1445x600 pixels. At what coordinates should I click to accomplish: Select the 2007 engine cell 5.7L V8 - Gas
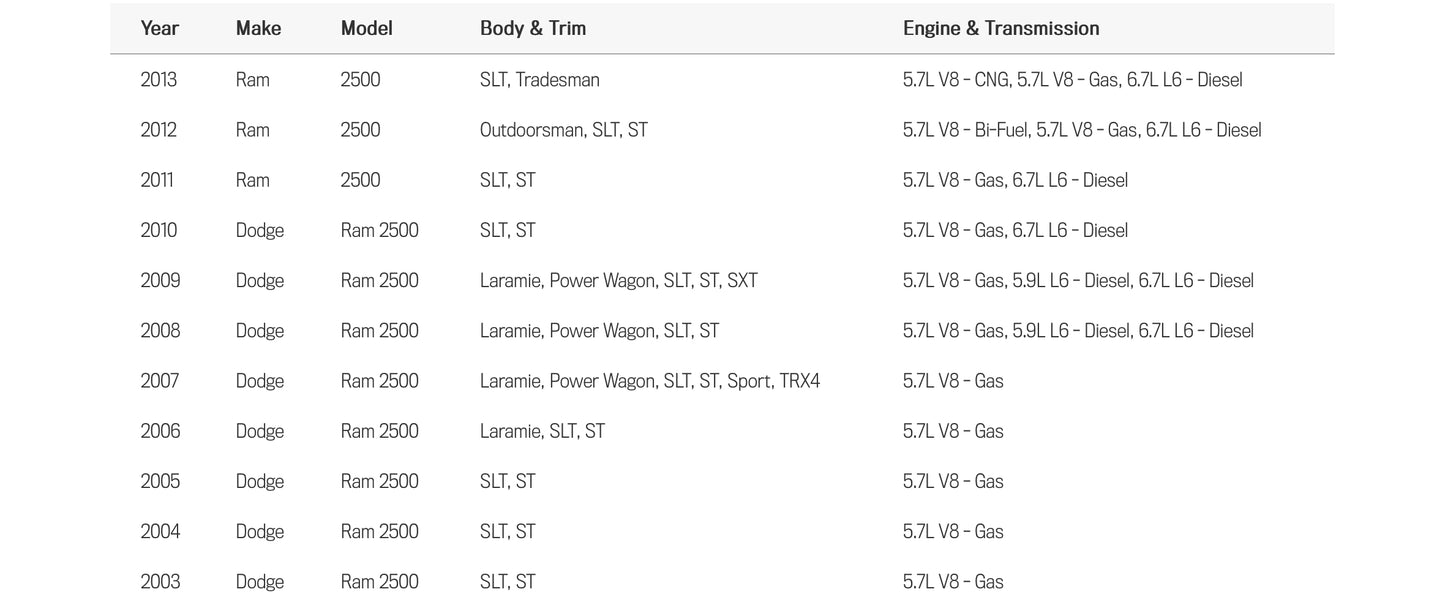point(953,381)
